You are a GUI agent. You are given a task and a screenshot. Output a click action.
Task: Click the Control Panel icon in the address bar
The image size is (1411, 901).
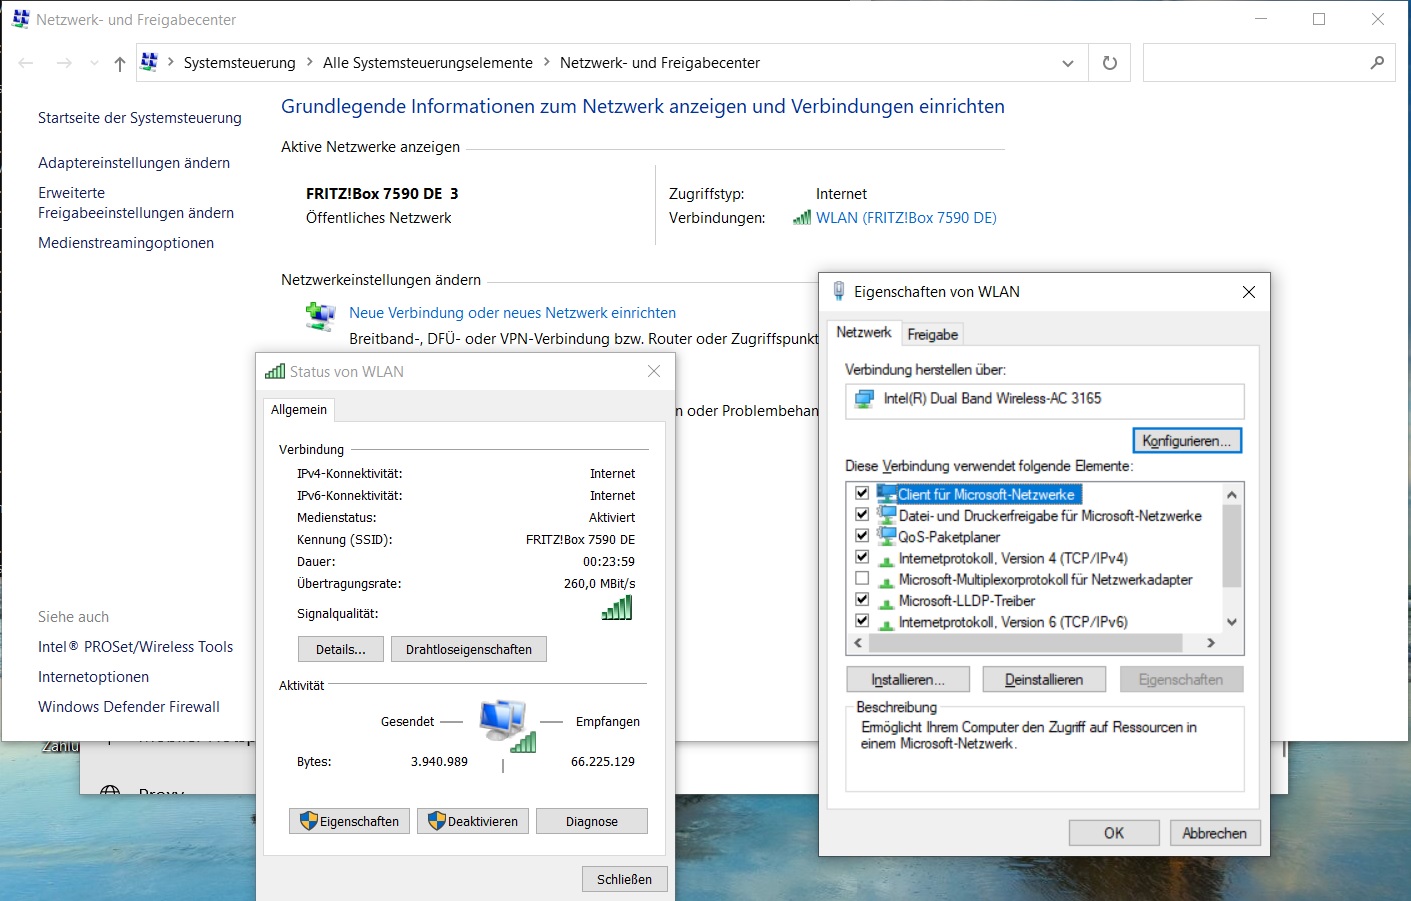(x=149, y=62)
